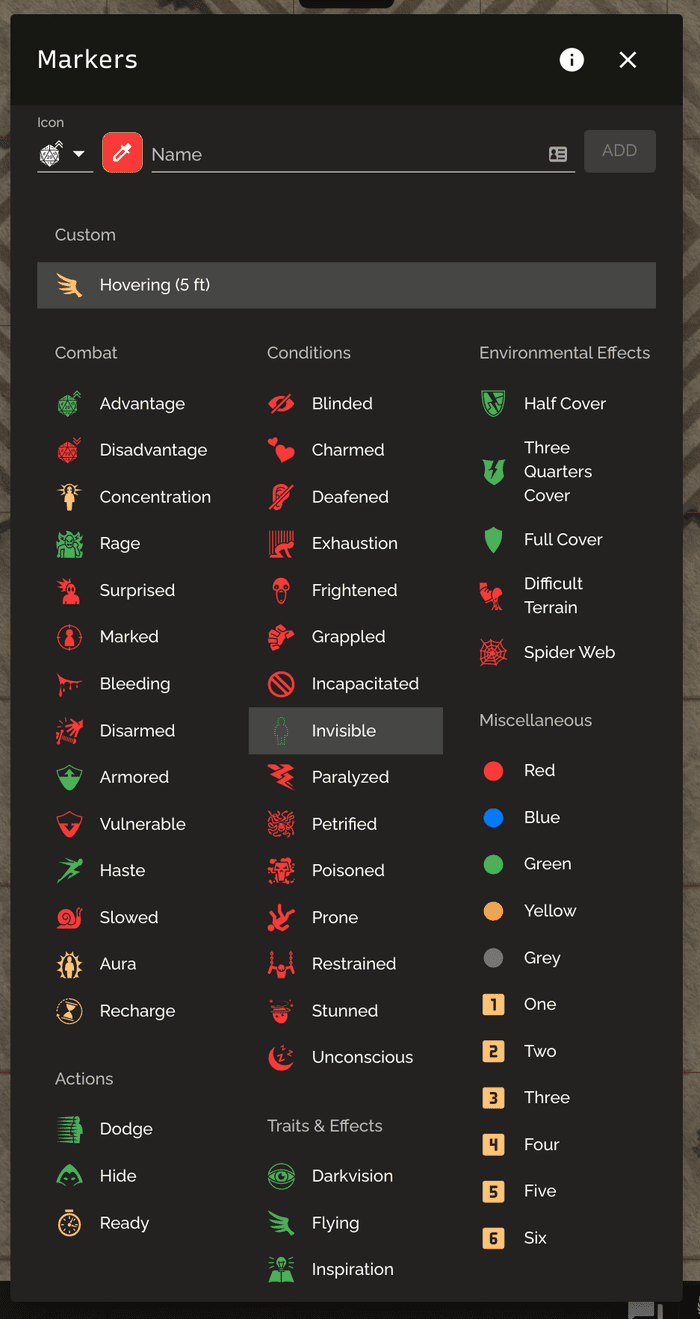This screenshot has height=1319, width=700.
Task: Open the Icon dice dropdown arrow
Action: click(79, 155)
